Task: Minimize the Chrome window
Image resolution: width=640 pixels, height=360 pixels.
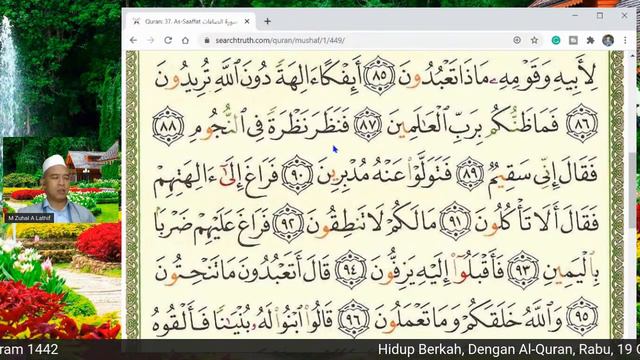Action: [x=575, y=16]
